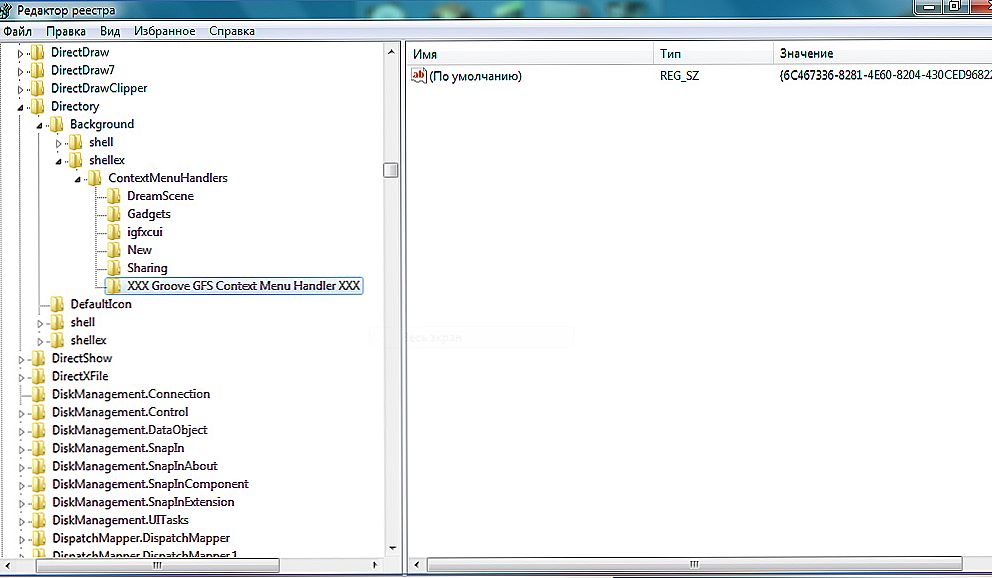Click the DirectShow folder icon
The image size is (992, 578).
[38, 358]
